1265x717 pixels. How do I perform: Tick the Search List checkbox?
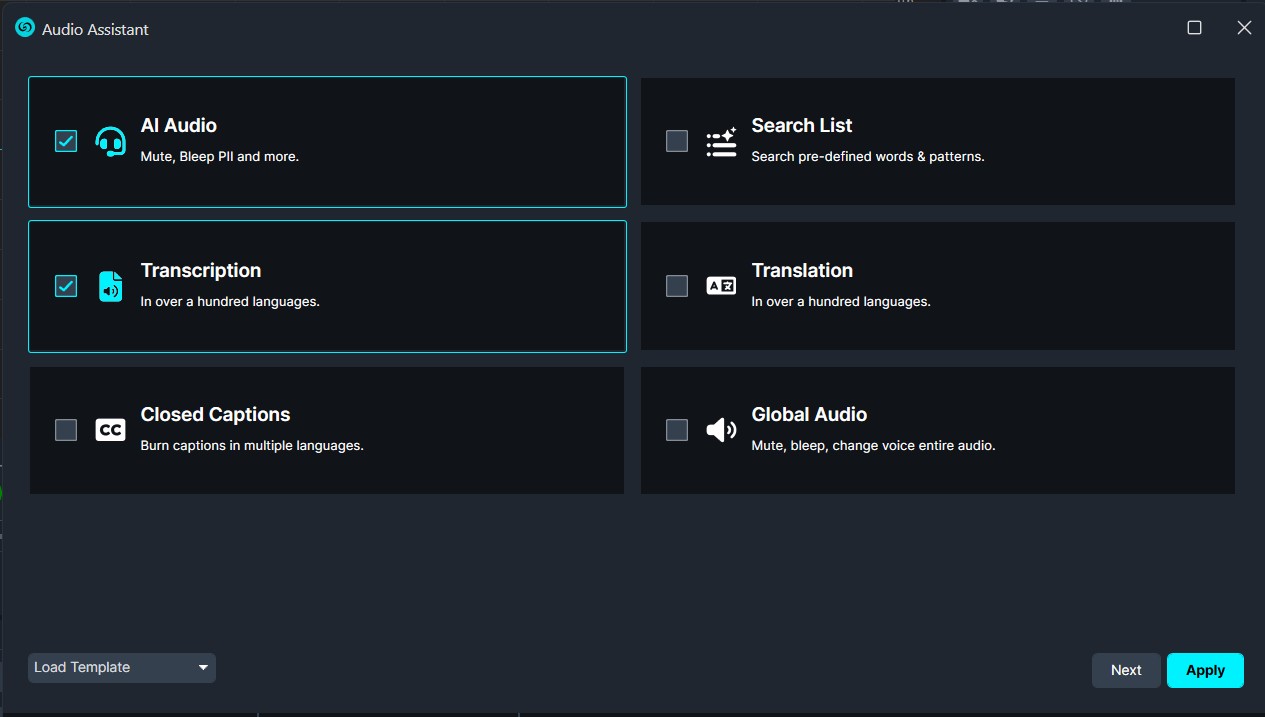click(677, 141)
